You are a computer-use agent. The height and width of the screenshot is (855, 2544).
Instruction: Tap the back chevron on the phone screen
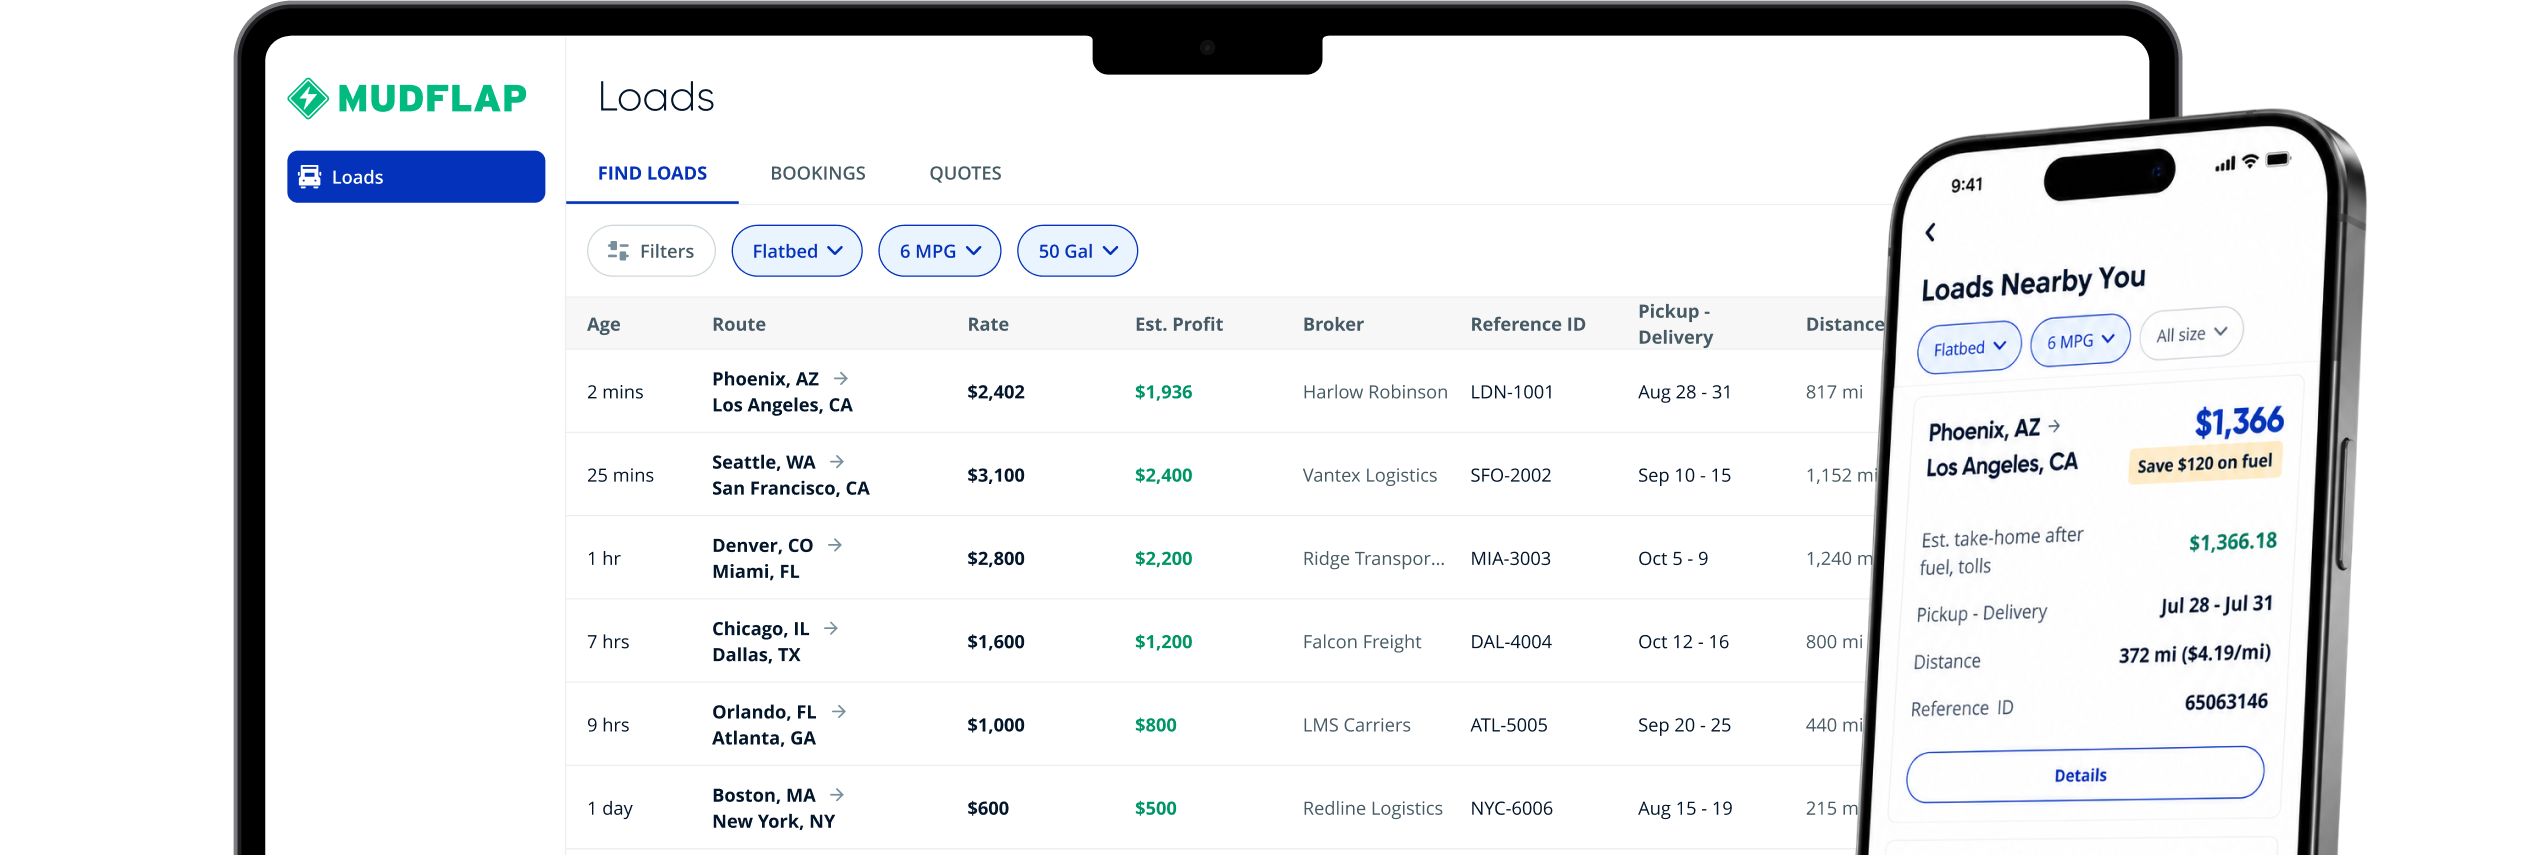[x=1930, y=232]
